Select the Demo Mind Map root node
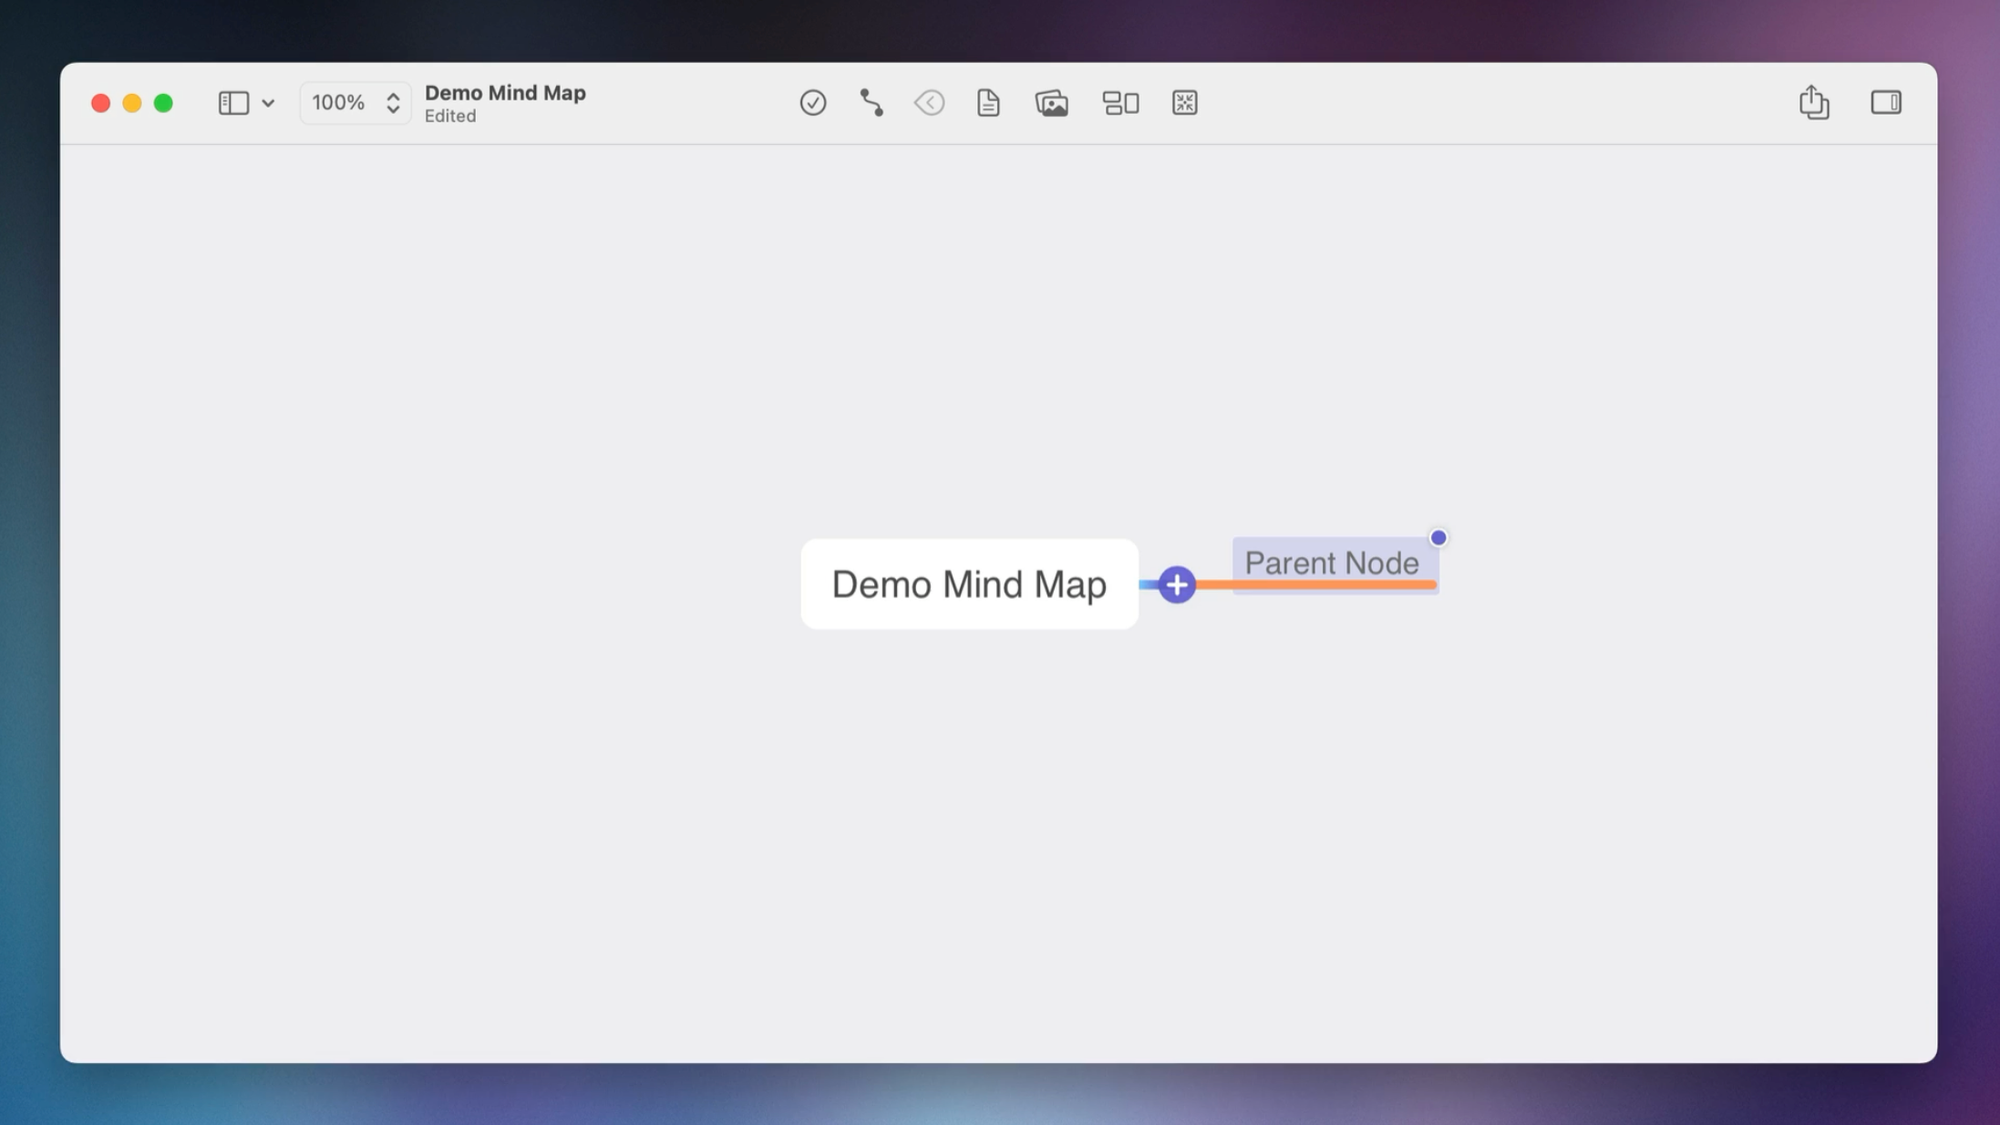 [969, 584]
